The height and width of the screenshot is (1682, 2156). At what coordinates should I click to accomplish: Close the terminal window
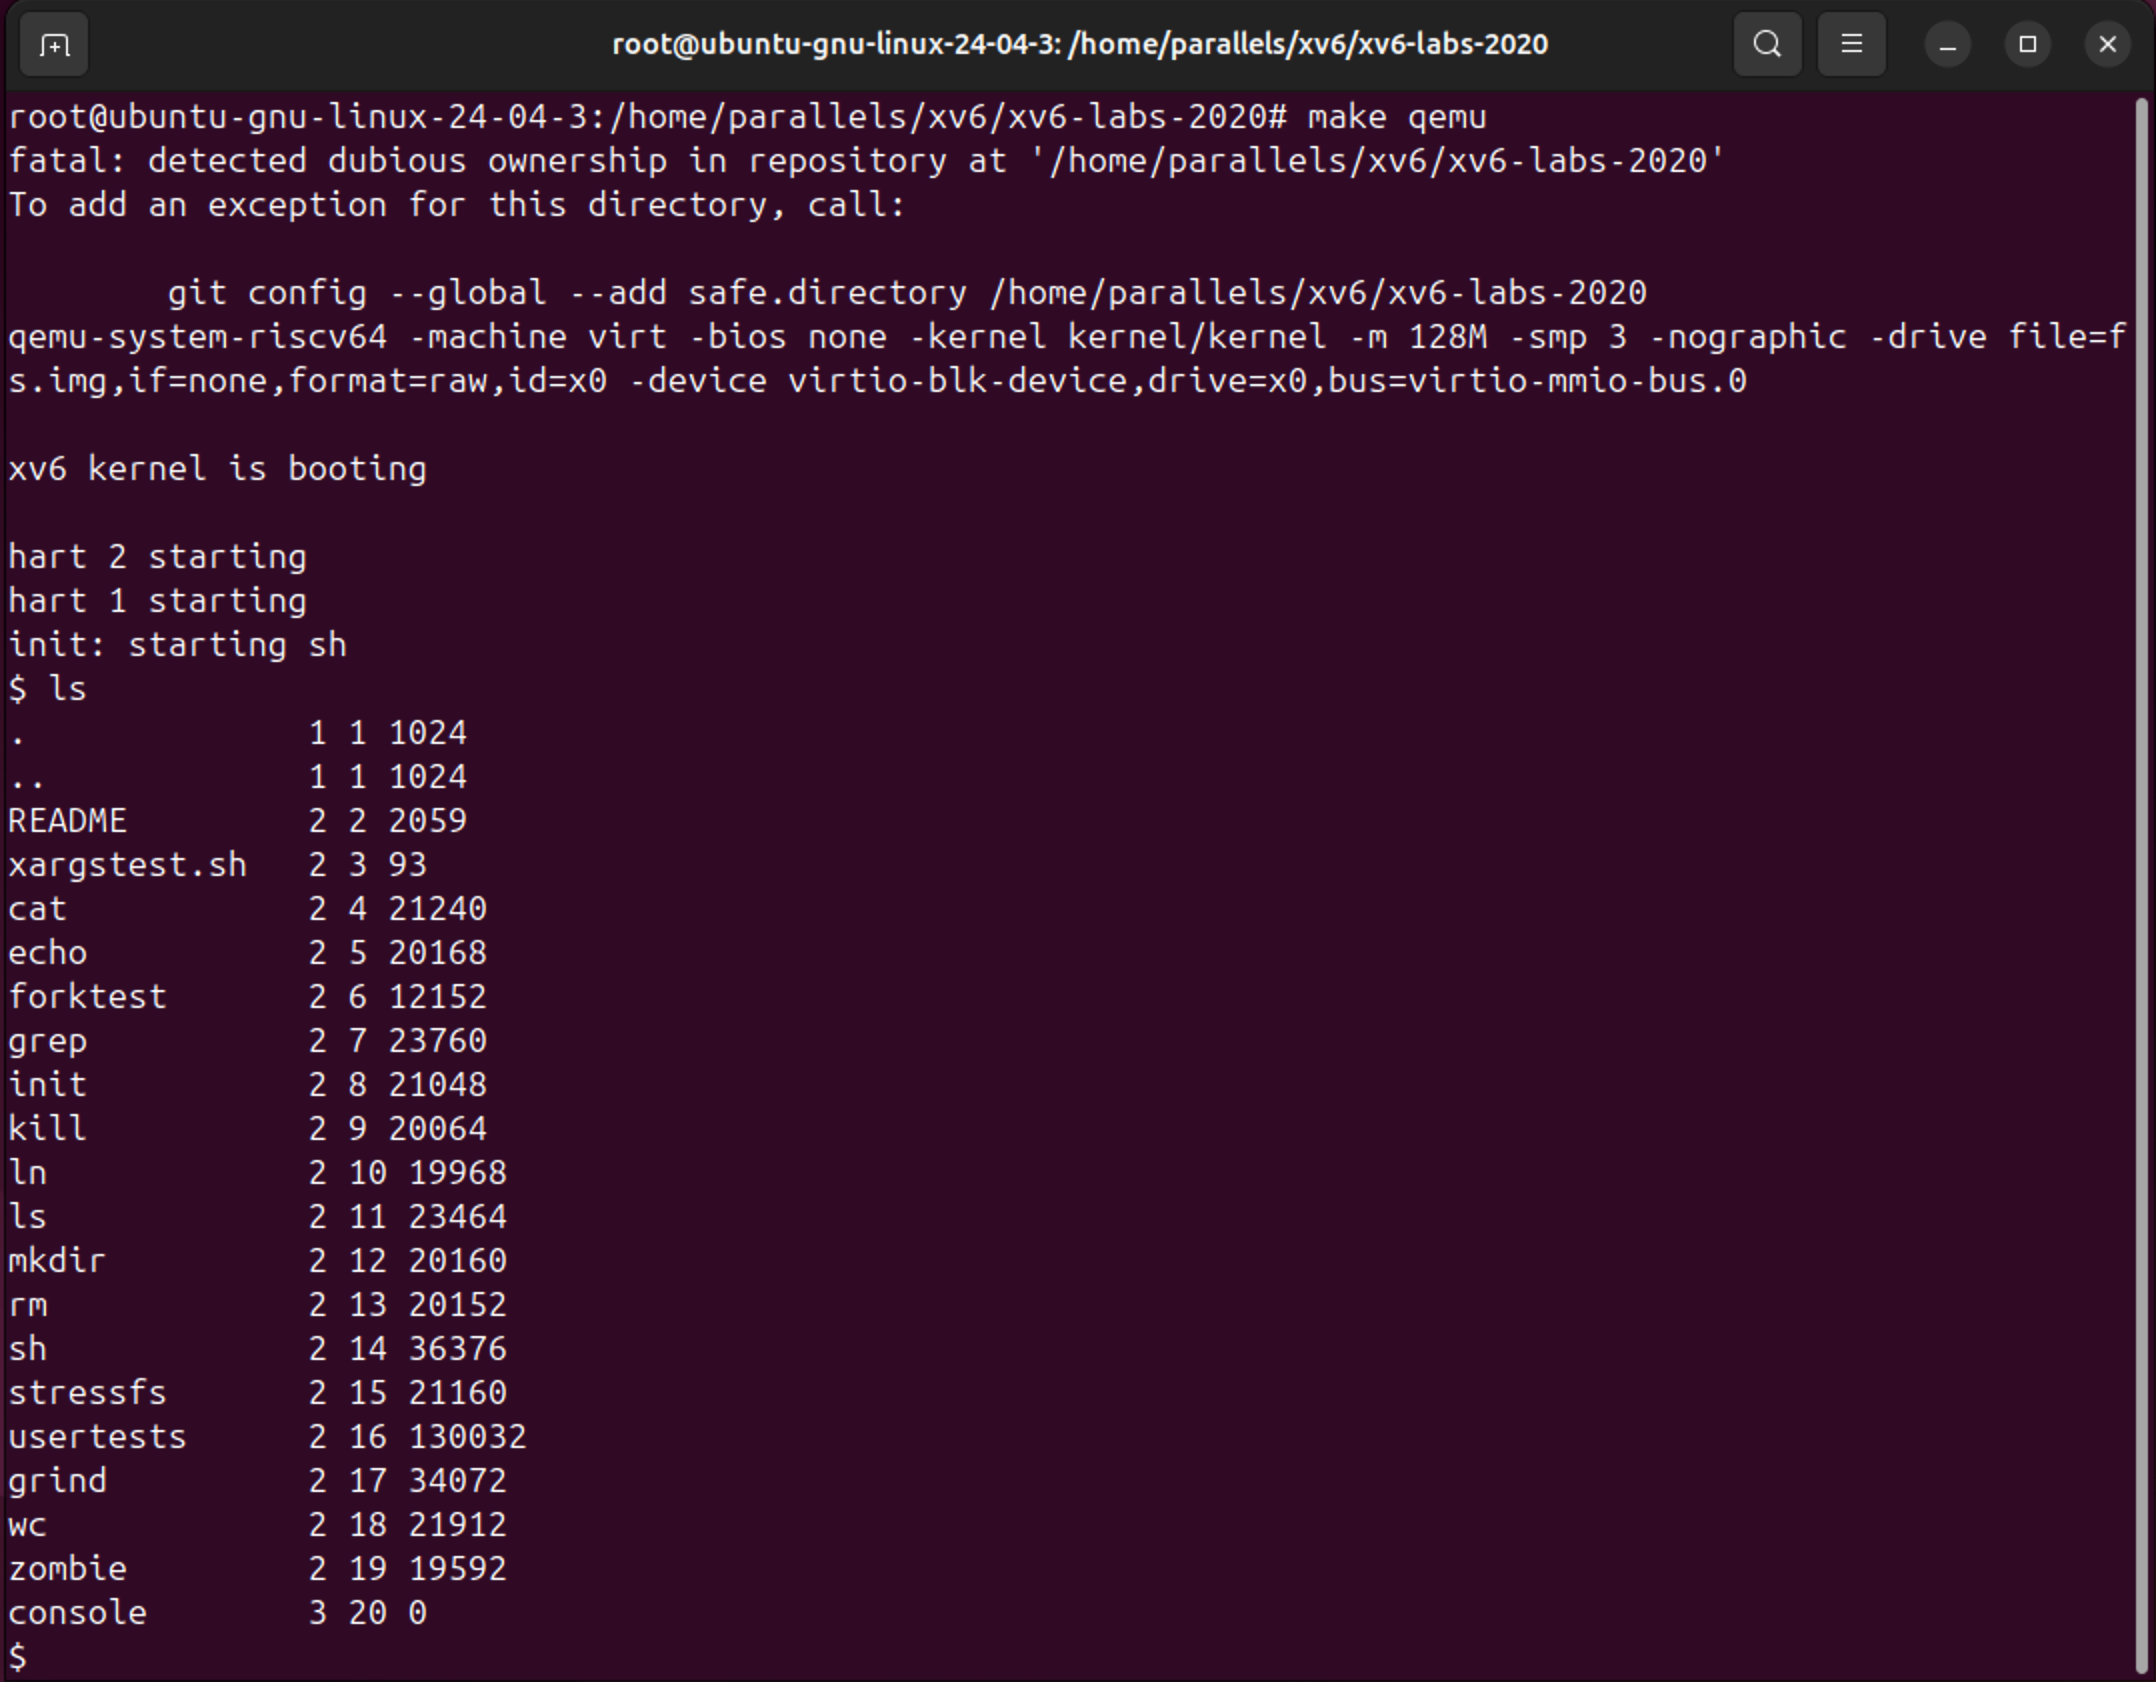[2107, 45]
